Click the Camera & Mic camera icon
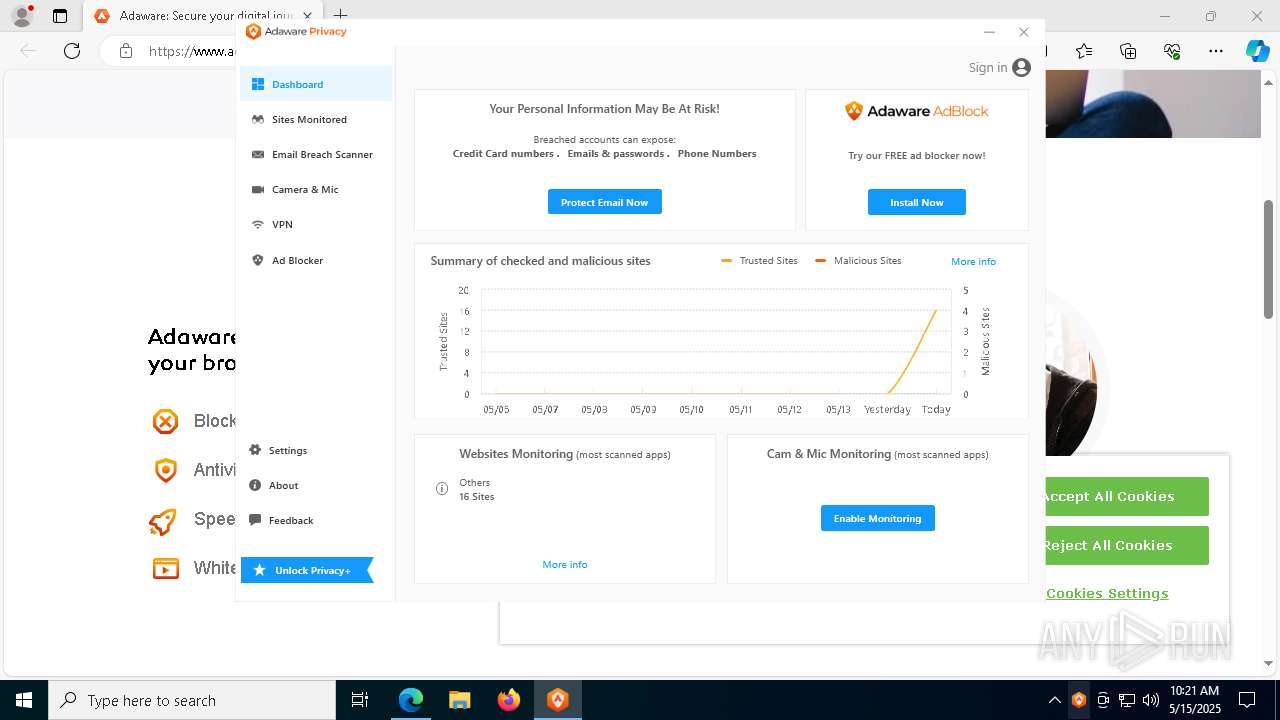Viewport: 1280px width, 720px height. pyautogui.click(x=258, y=189)
